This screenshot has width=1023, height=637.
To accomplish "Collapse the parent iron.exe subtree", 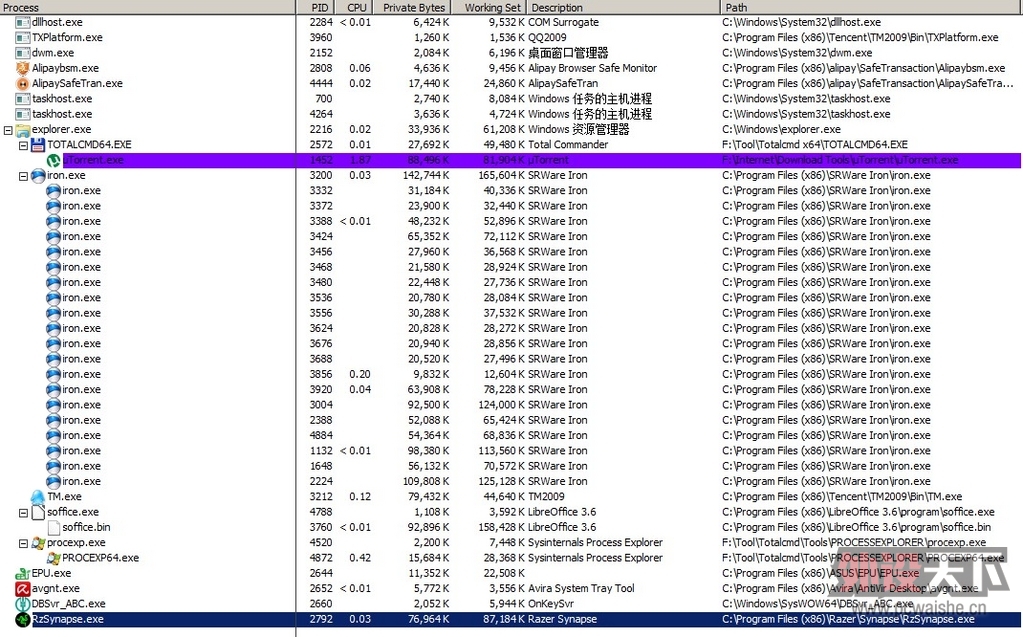I will click(23, 176).
